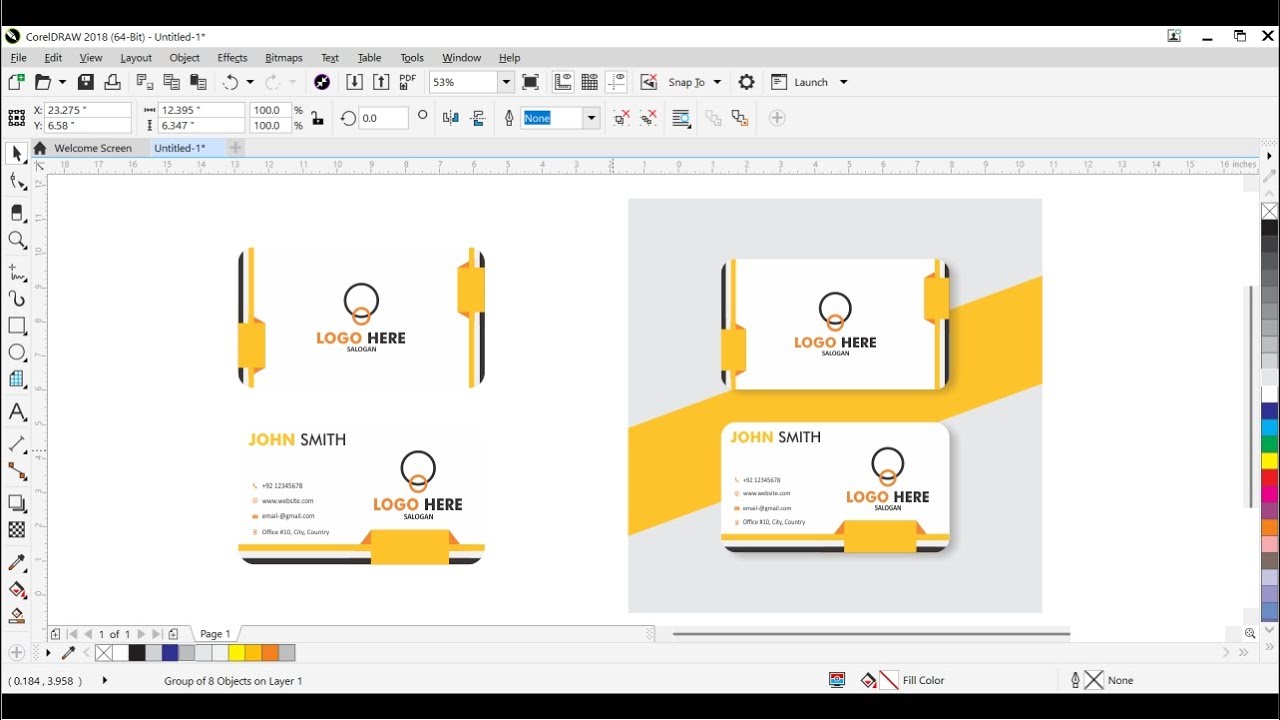Publish to PDF

[x=408, y=82]
